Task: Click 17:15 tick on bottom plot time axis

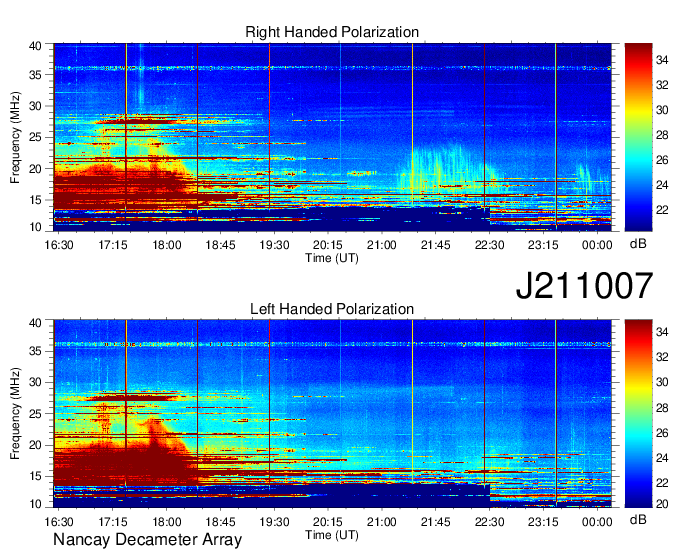Action: [x=113, y=522]
